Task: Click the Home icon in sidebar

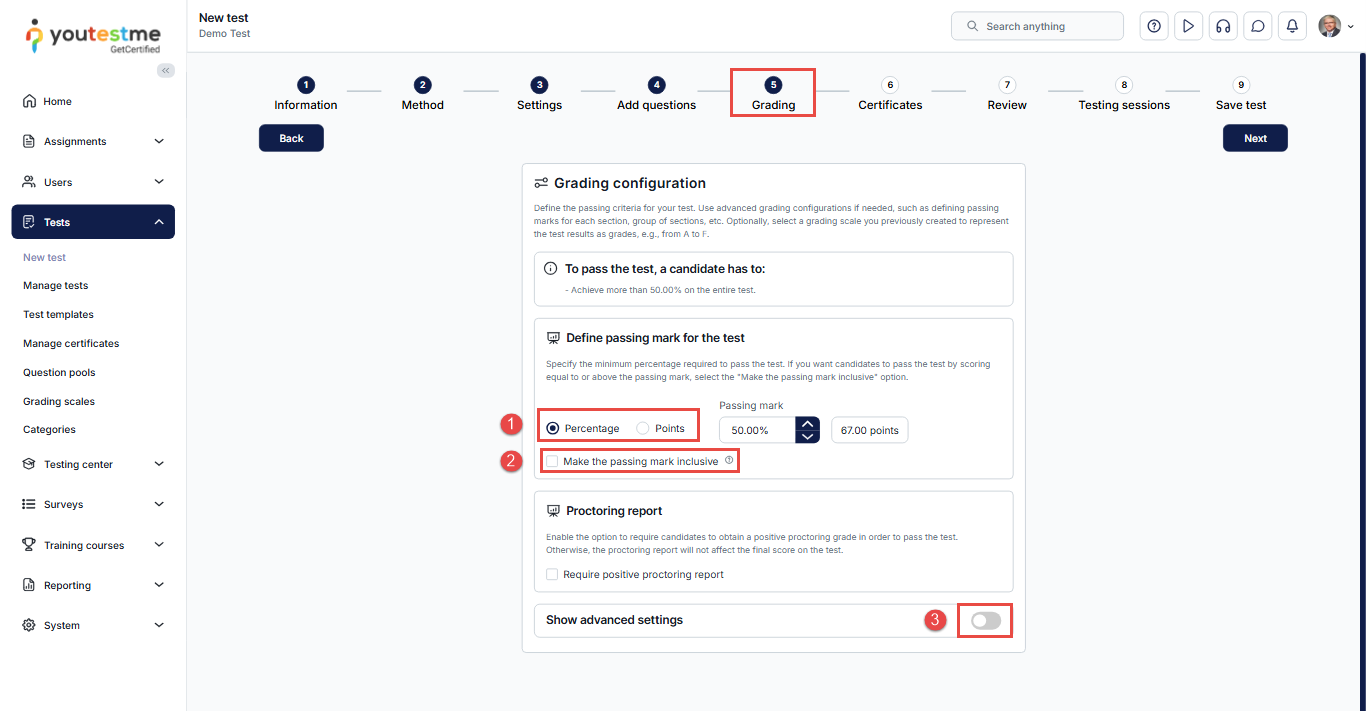Action: [29, 101]
